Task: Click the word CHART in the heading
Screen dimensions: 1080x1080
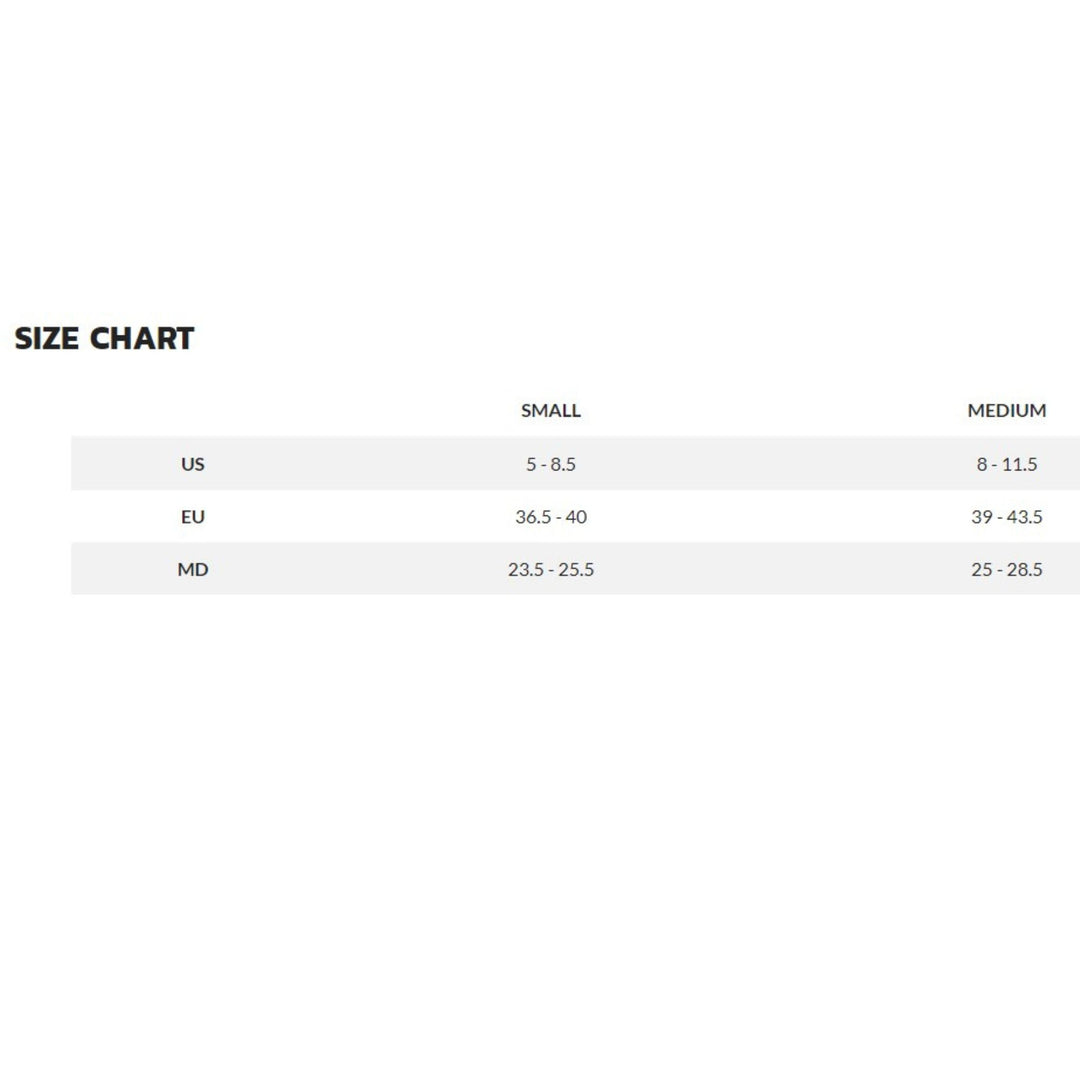Action: [142, 339]
